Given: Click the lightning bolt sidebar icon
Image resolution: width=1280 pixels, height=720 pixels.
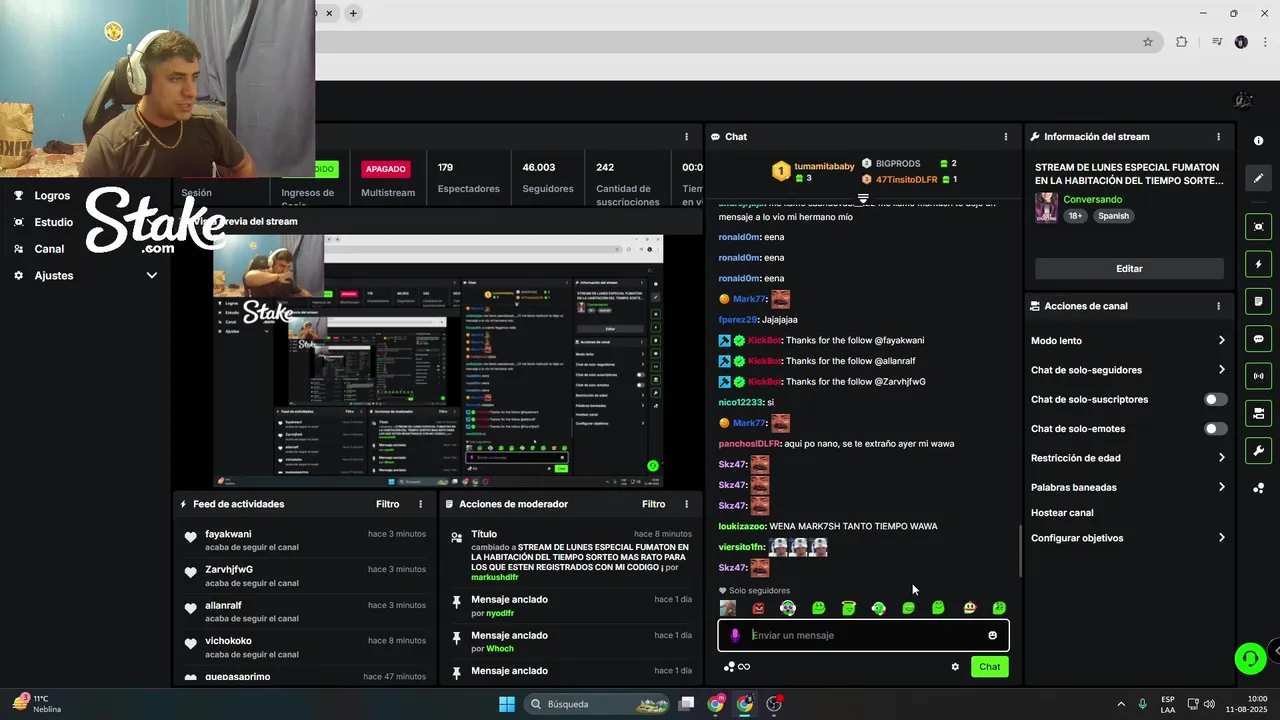Looking at the screenshot, I should tap(1258, 264).
